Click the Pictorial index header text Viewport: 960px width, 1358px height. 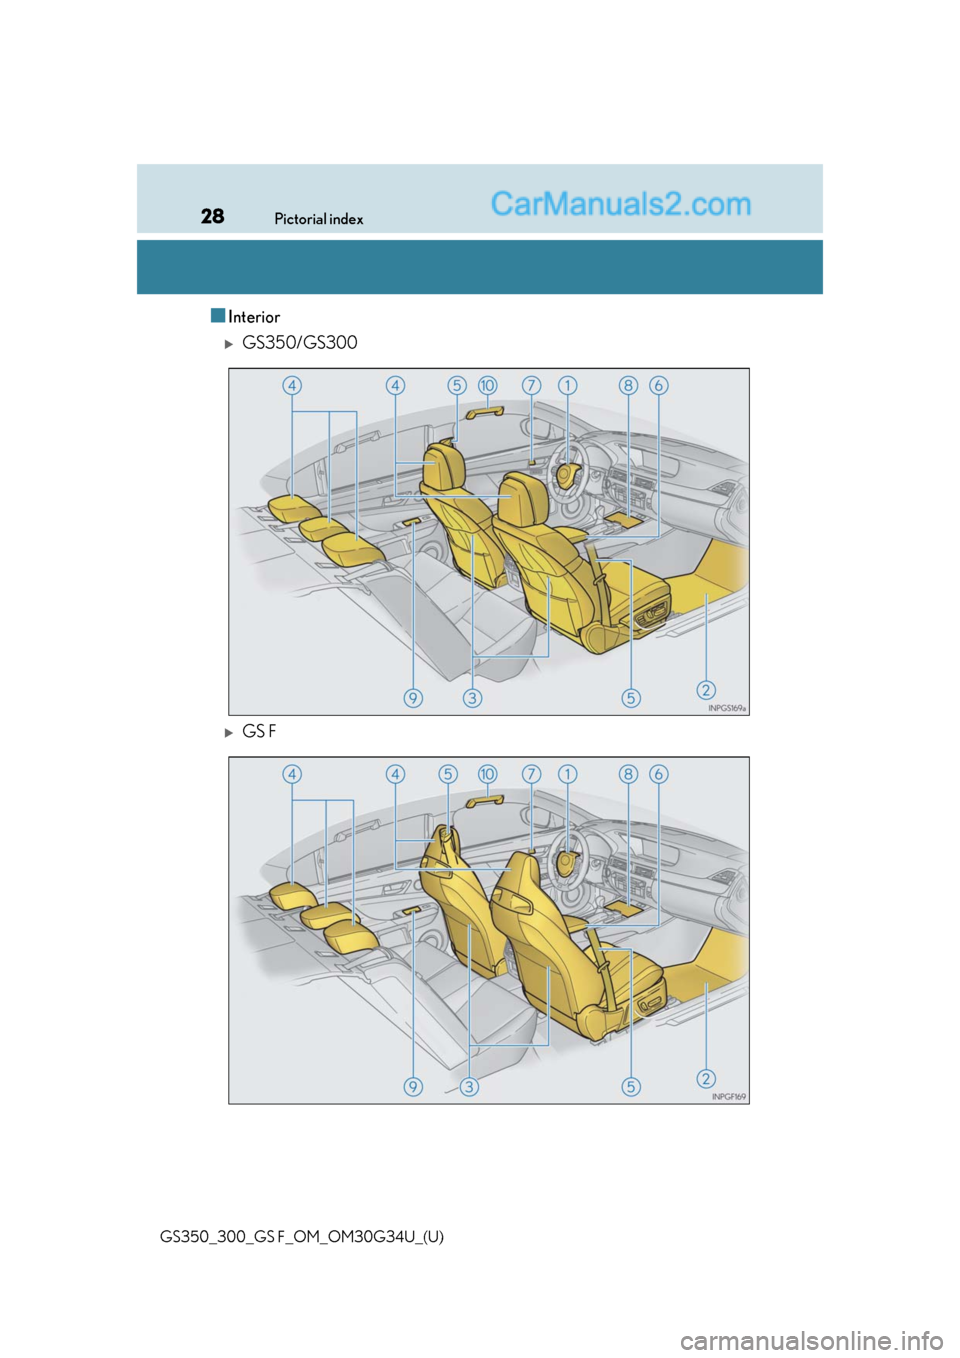tap(318, 219)
